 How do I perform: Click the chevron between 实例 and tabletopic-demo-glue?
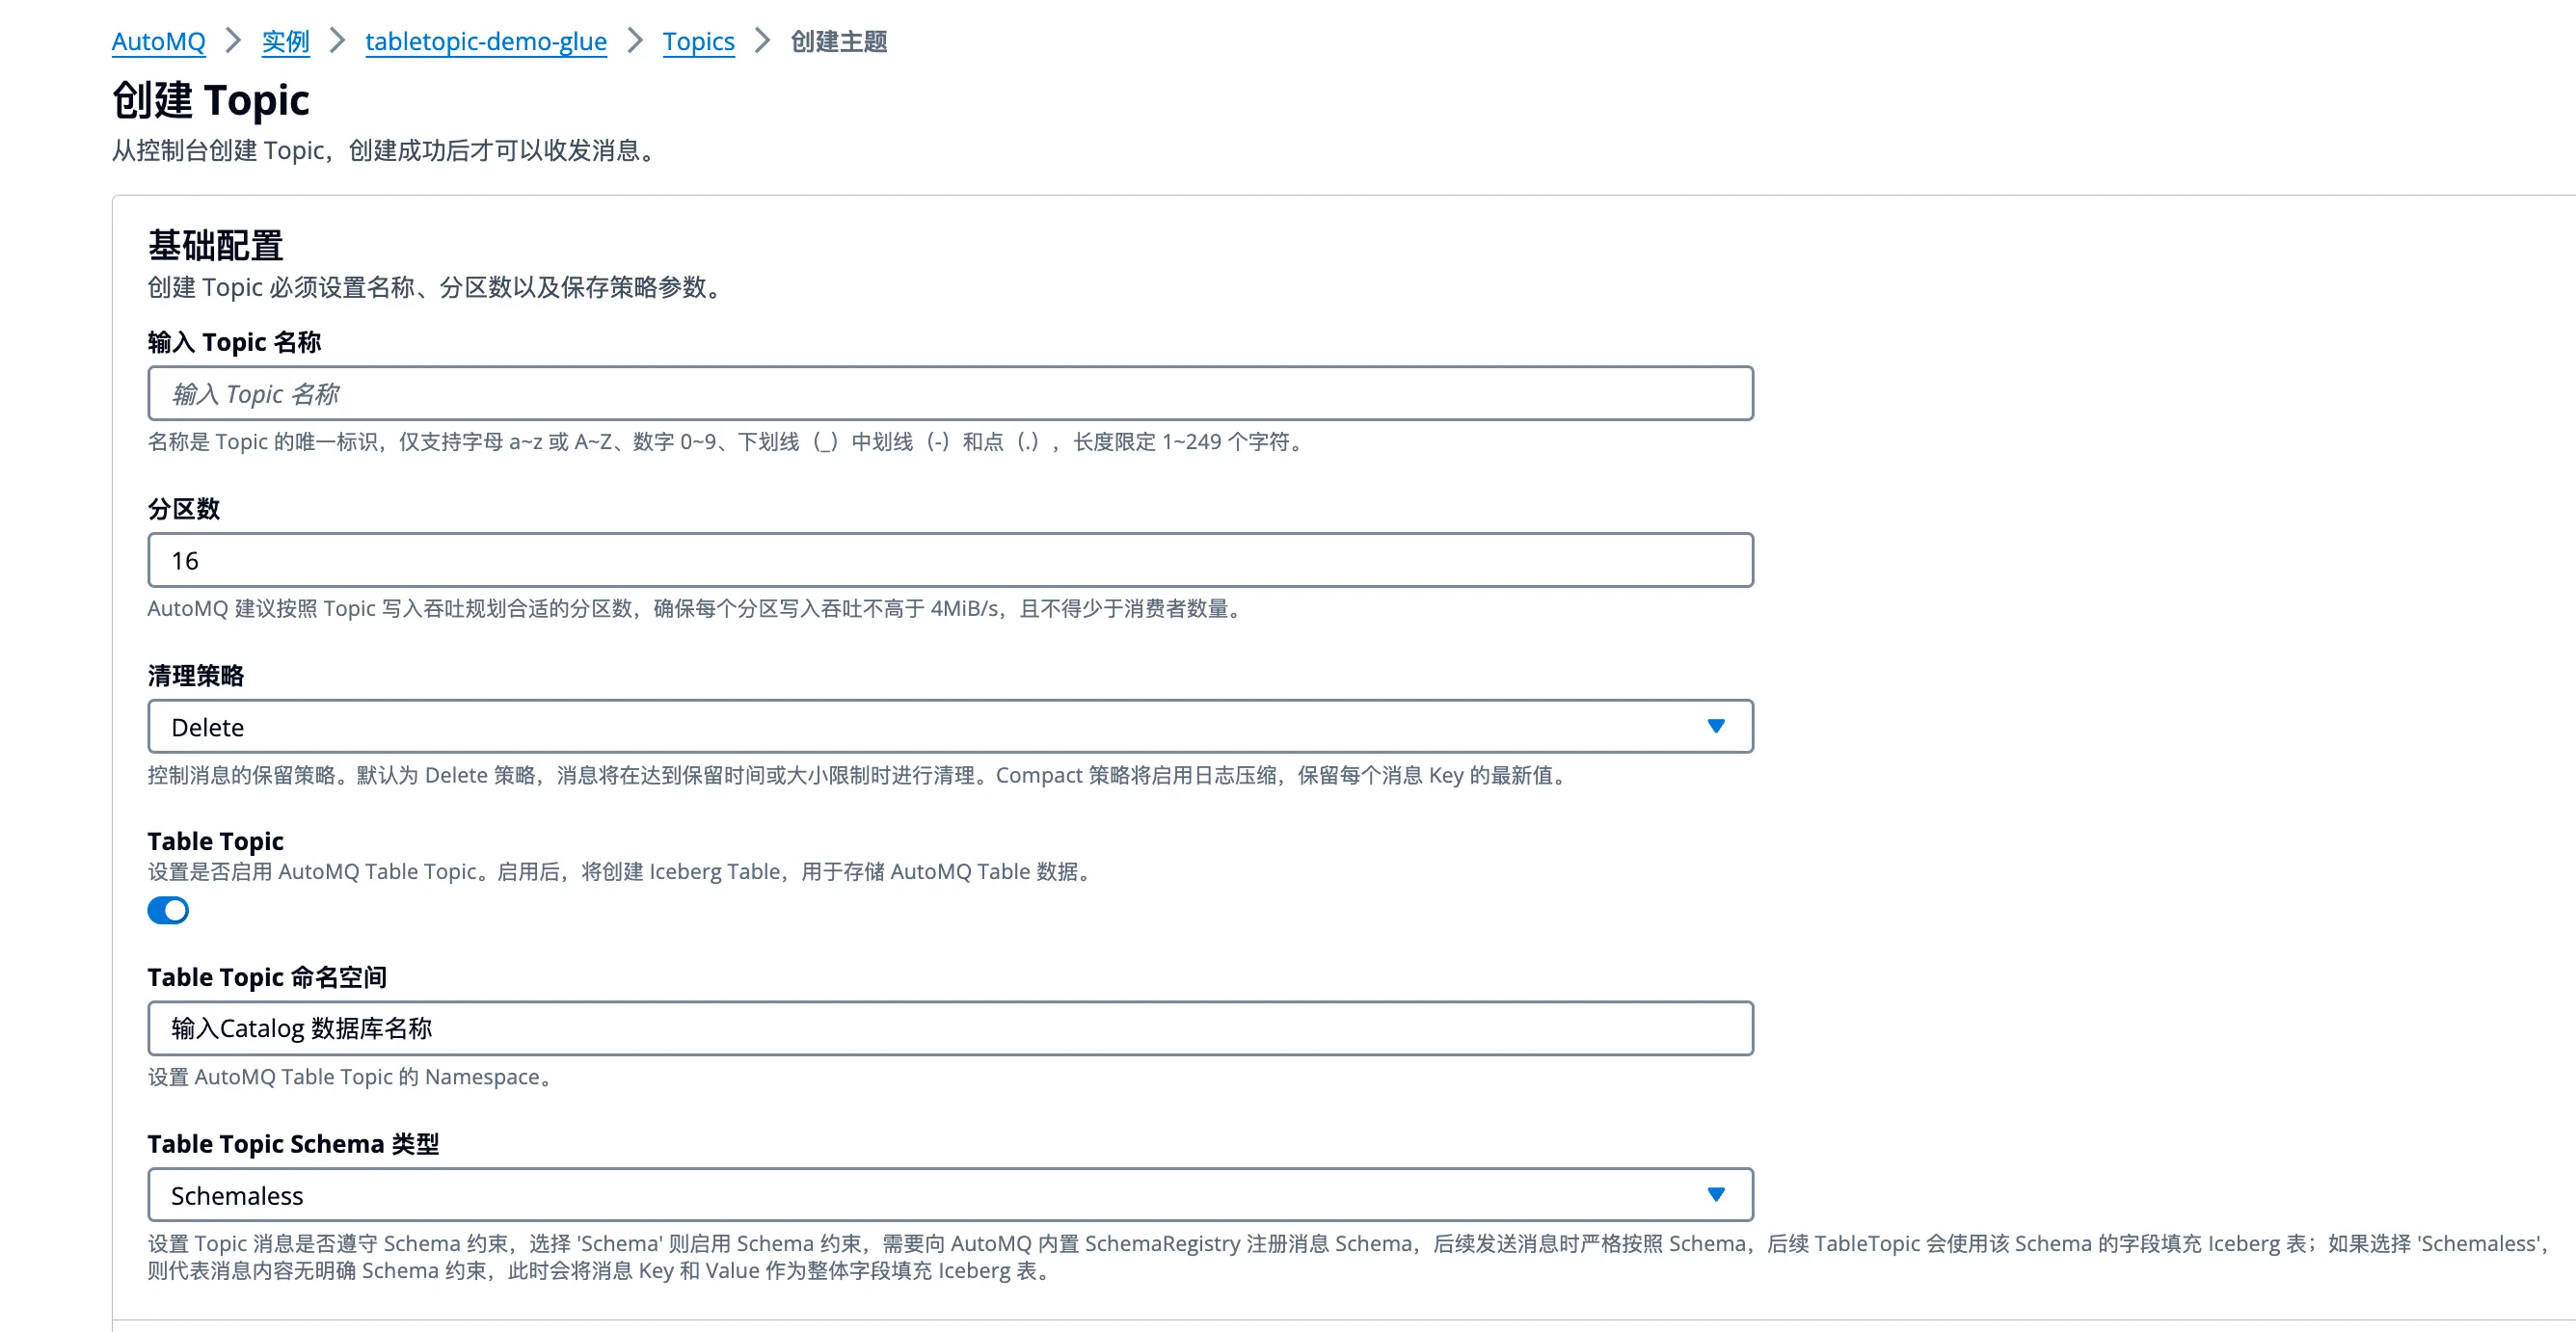pos(337,42)
